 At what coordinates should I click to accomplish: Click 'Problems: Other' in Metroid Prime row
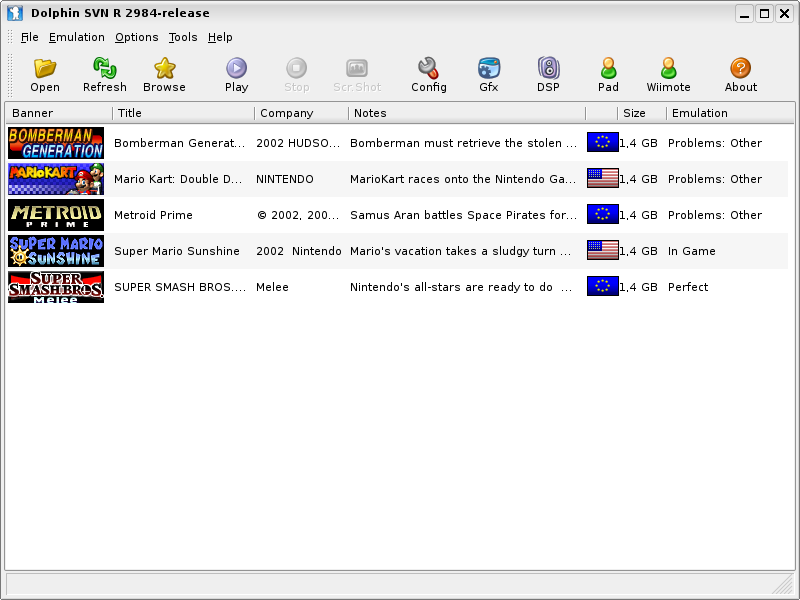(715, 215)
